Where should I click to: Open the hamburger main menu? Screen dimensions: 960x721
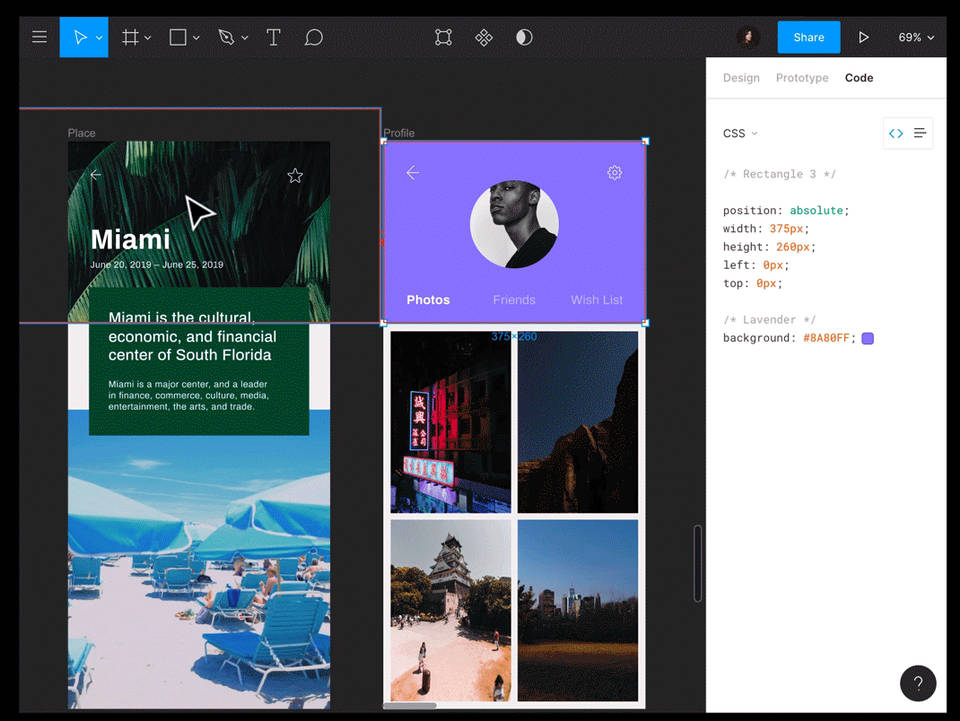tap(39, 37)
